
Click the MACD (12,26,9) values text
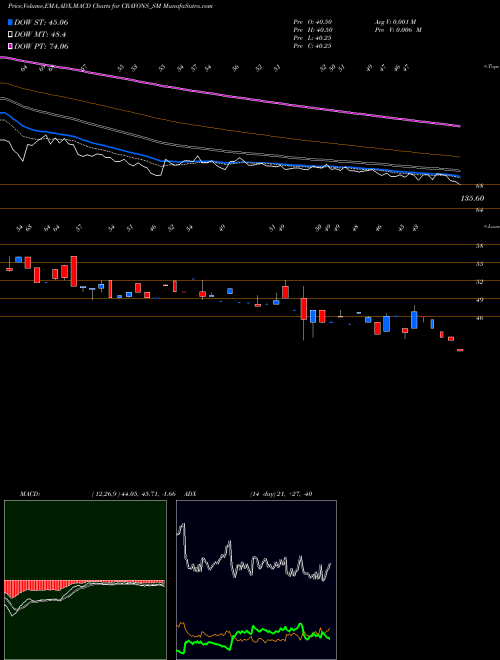(133, 494)
